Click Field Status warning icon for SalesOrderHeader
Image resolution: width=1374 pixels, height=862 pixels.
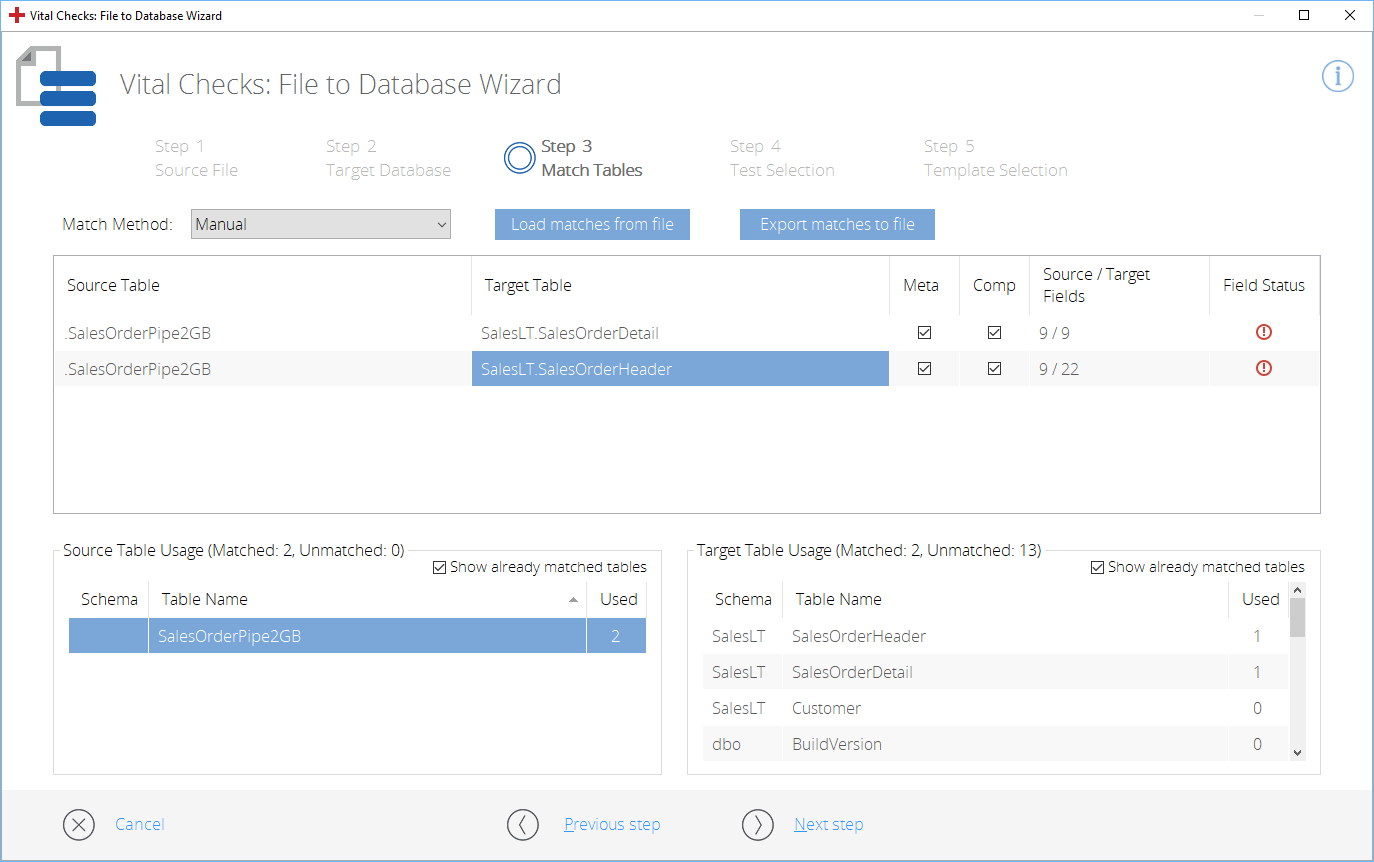[1263, 369]
